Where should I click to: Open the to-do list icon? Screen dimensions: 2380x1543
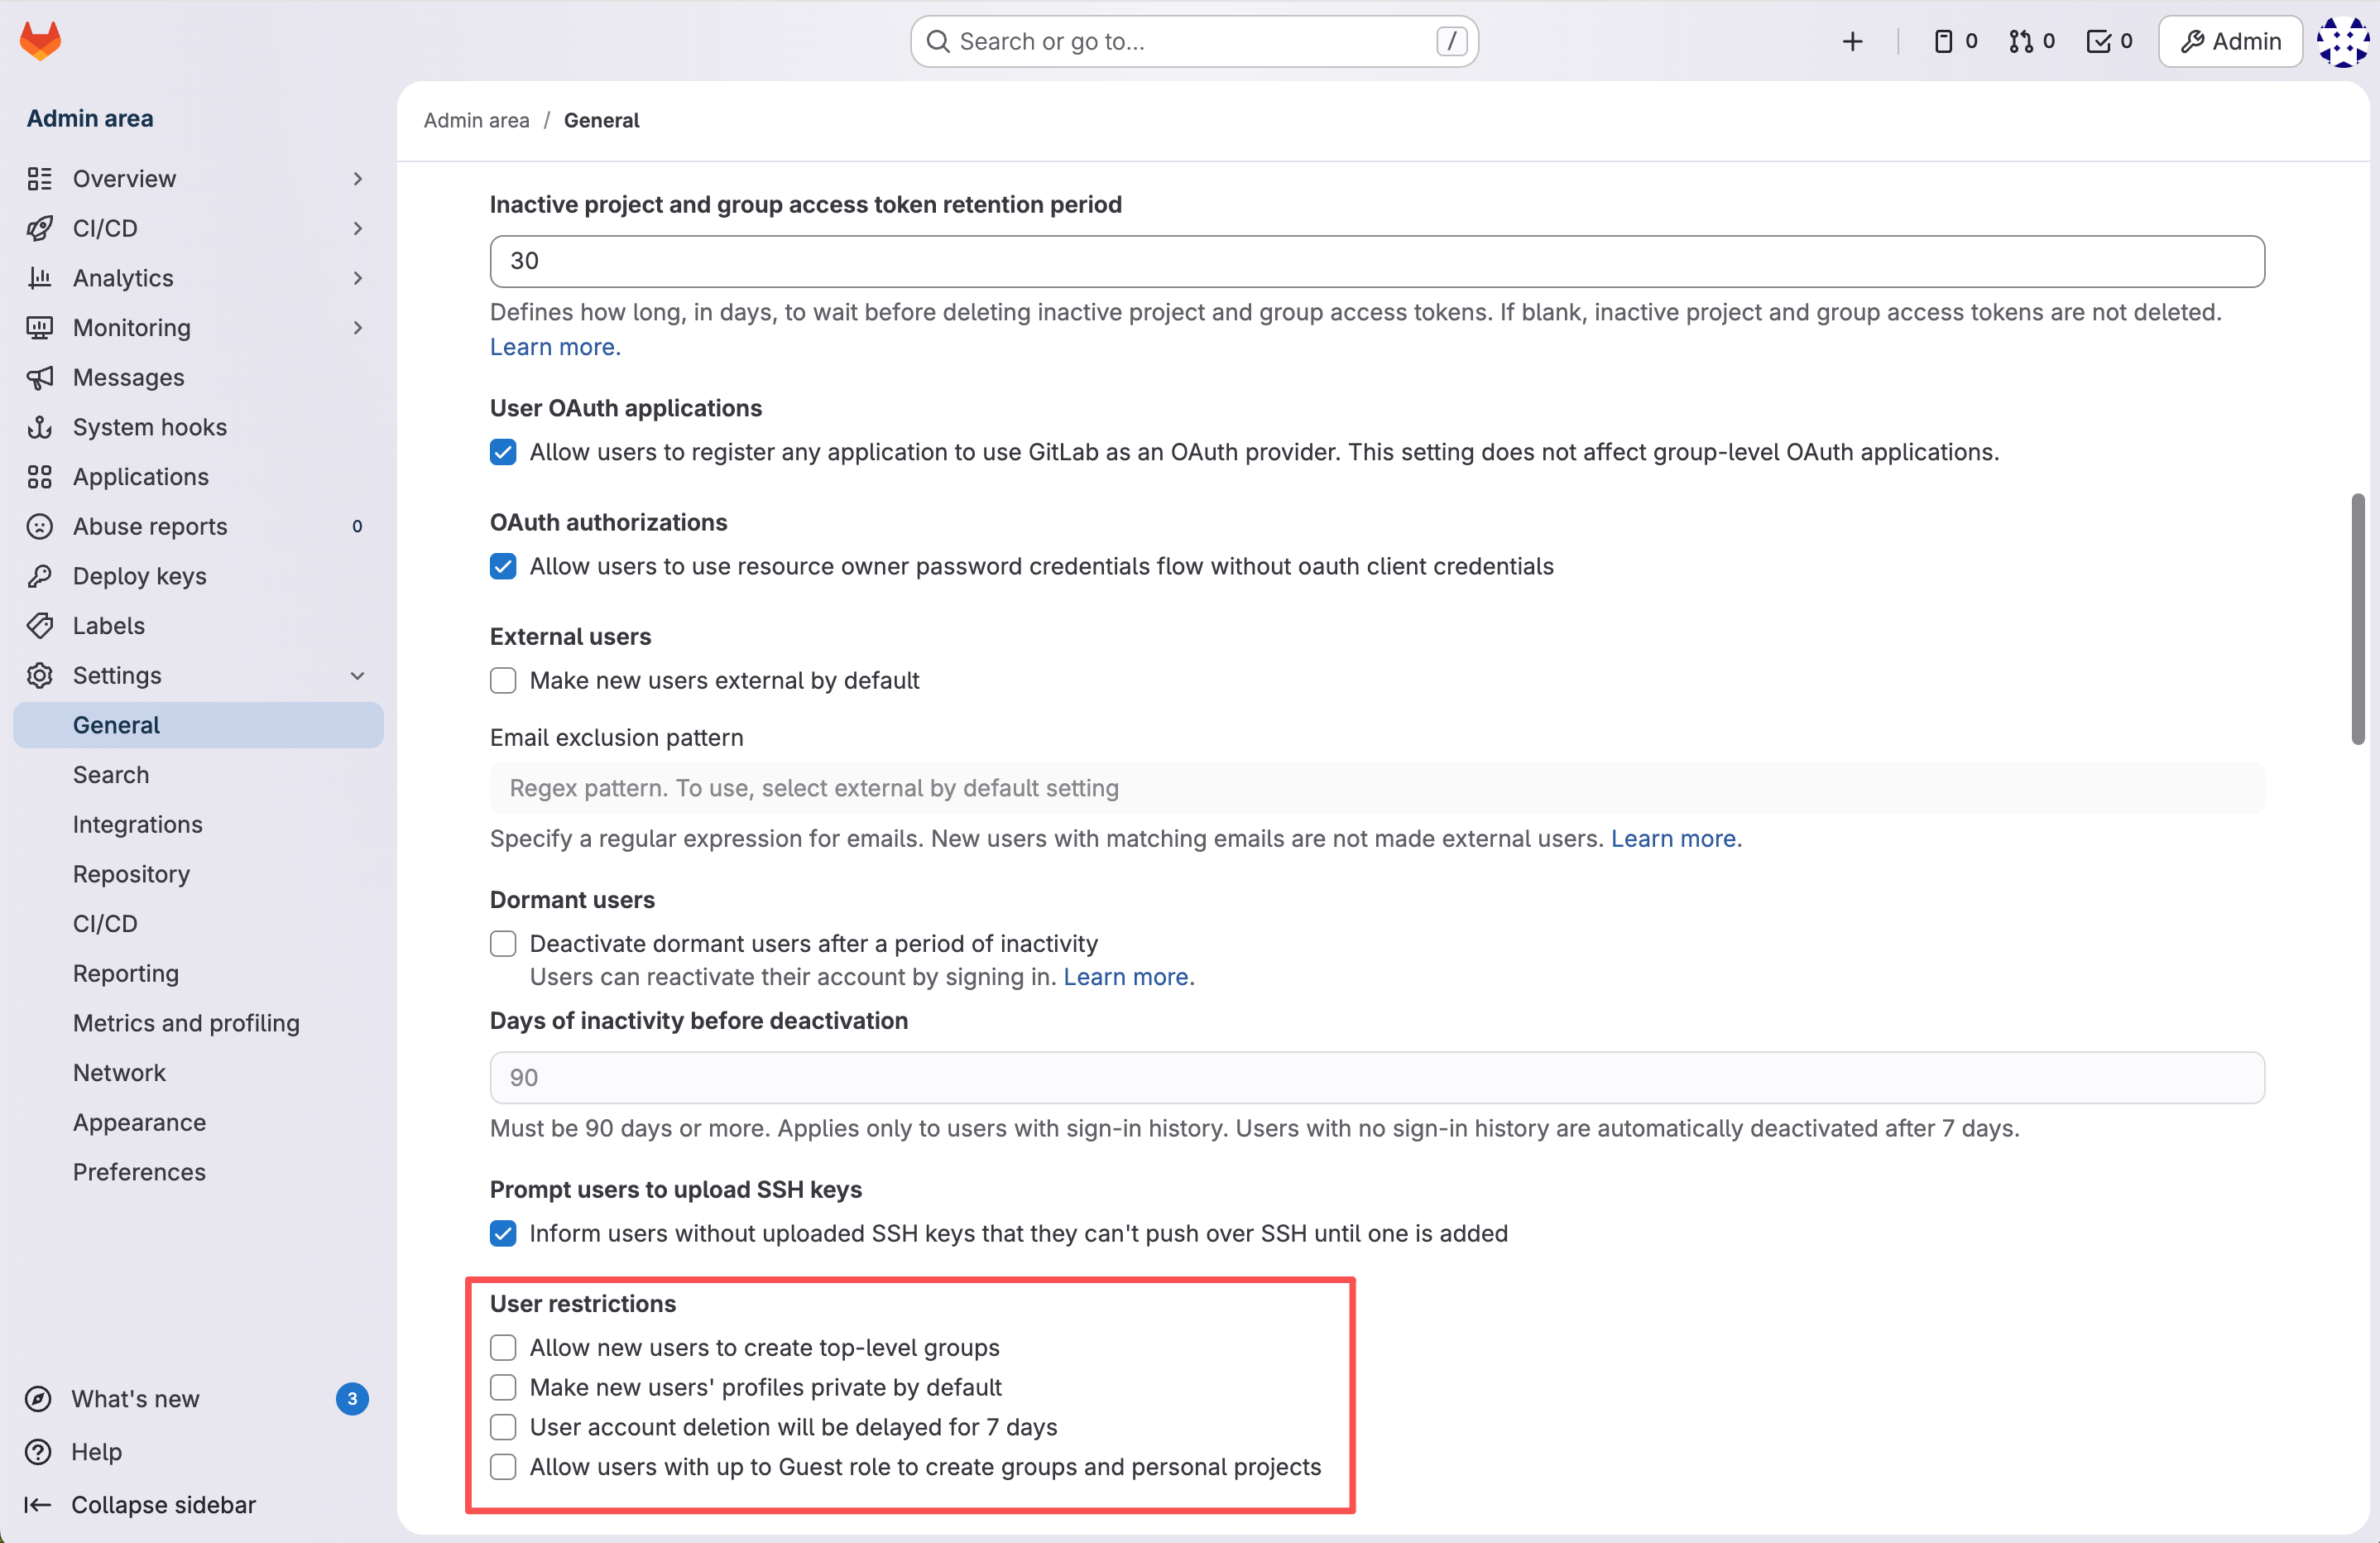tap(2108, 41)
